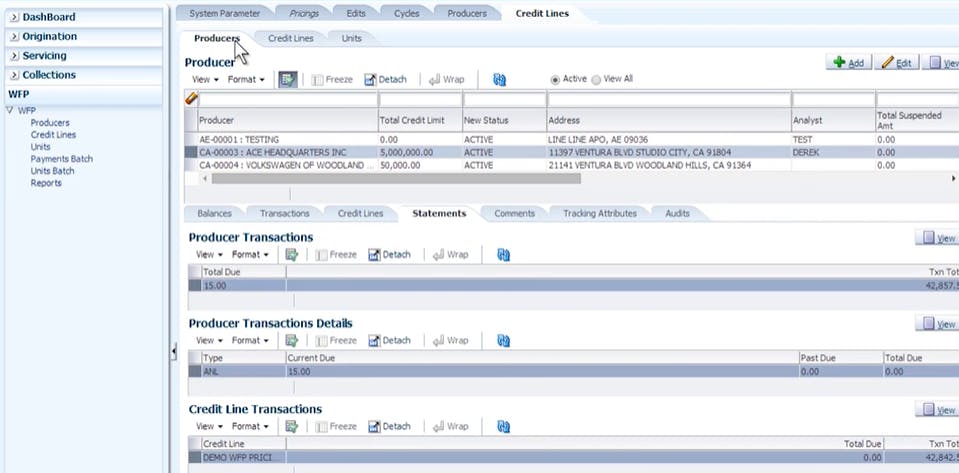Click the Edit pencil button
Image resolution: width=959 pixels, height=473 pixels.
click(895, 62)
